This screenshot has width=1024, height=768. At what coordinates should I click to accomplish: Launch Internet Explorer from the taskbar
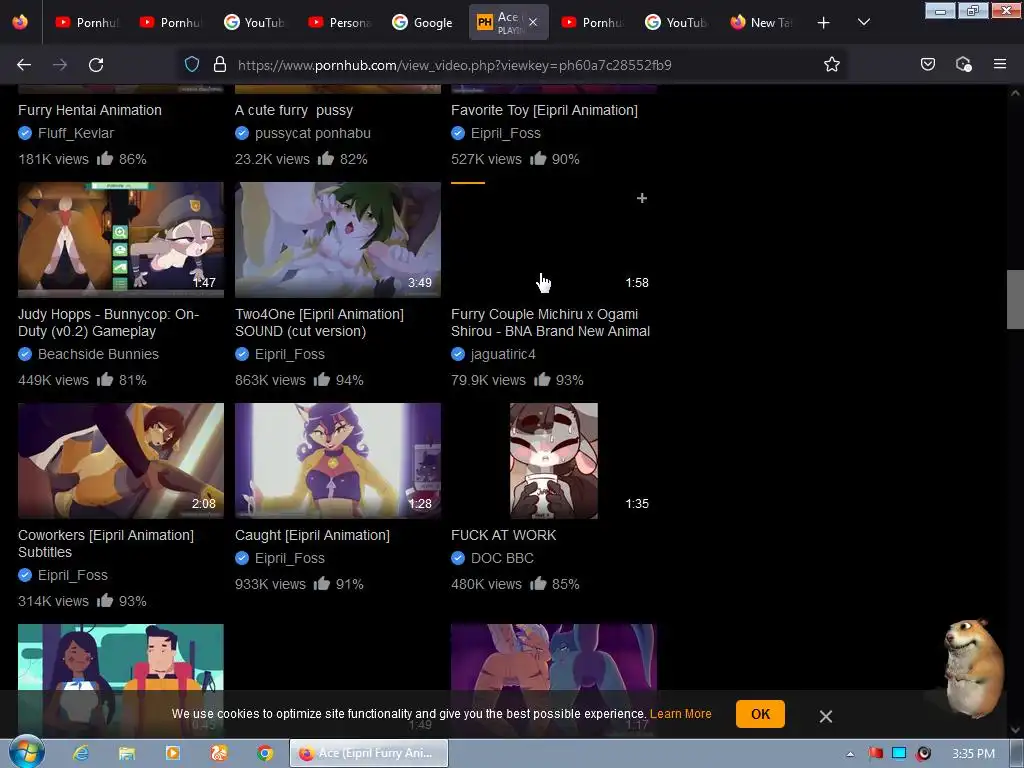tap(81, 753)
